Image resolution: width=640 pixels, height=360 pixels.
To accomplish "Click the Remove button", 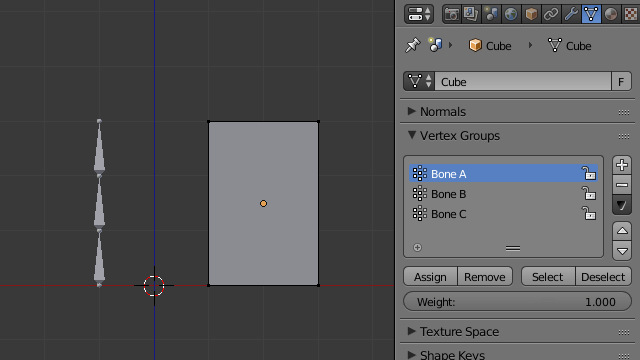I will click(485, 277).
